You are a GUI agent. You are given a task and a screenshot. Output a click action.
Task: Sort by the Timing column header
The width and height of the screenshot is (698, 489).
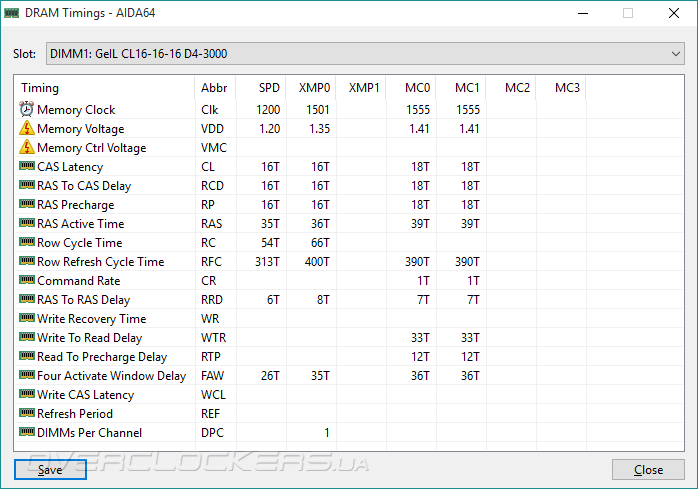[x=105, y=88]
